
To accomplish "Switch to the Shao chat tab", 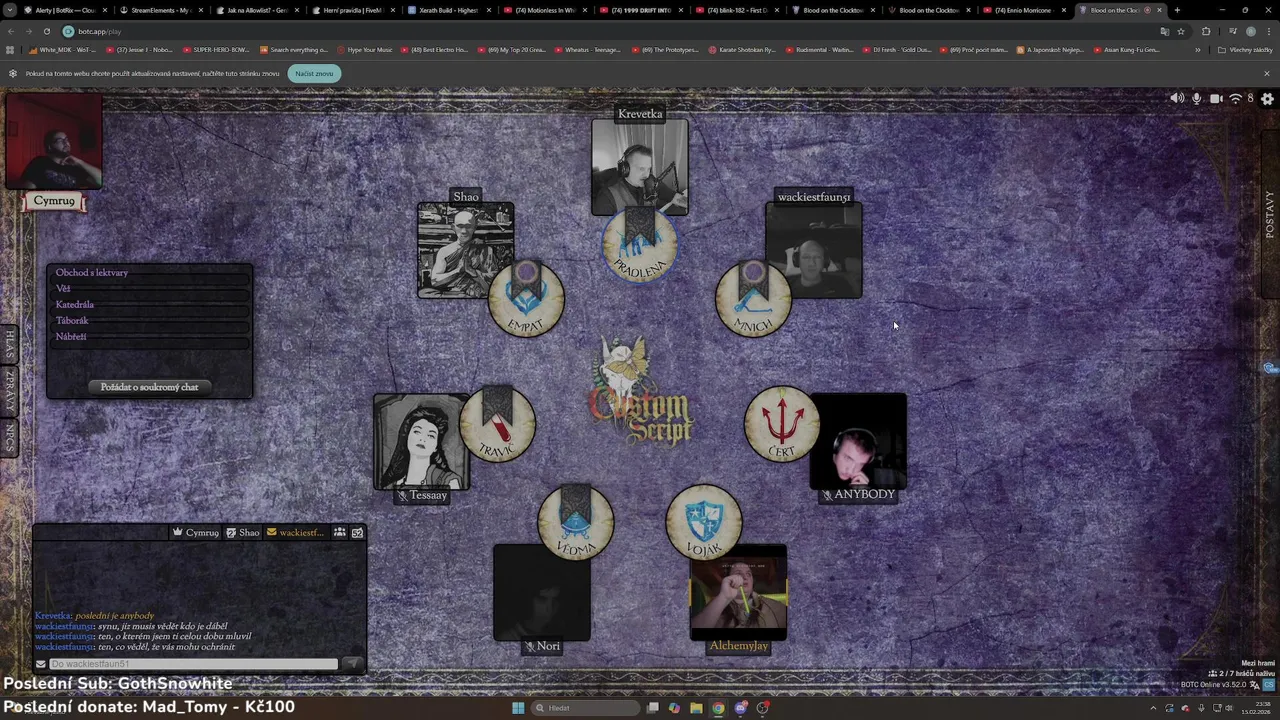I will click(x=243, y=532).
